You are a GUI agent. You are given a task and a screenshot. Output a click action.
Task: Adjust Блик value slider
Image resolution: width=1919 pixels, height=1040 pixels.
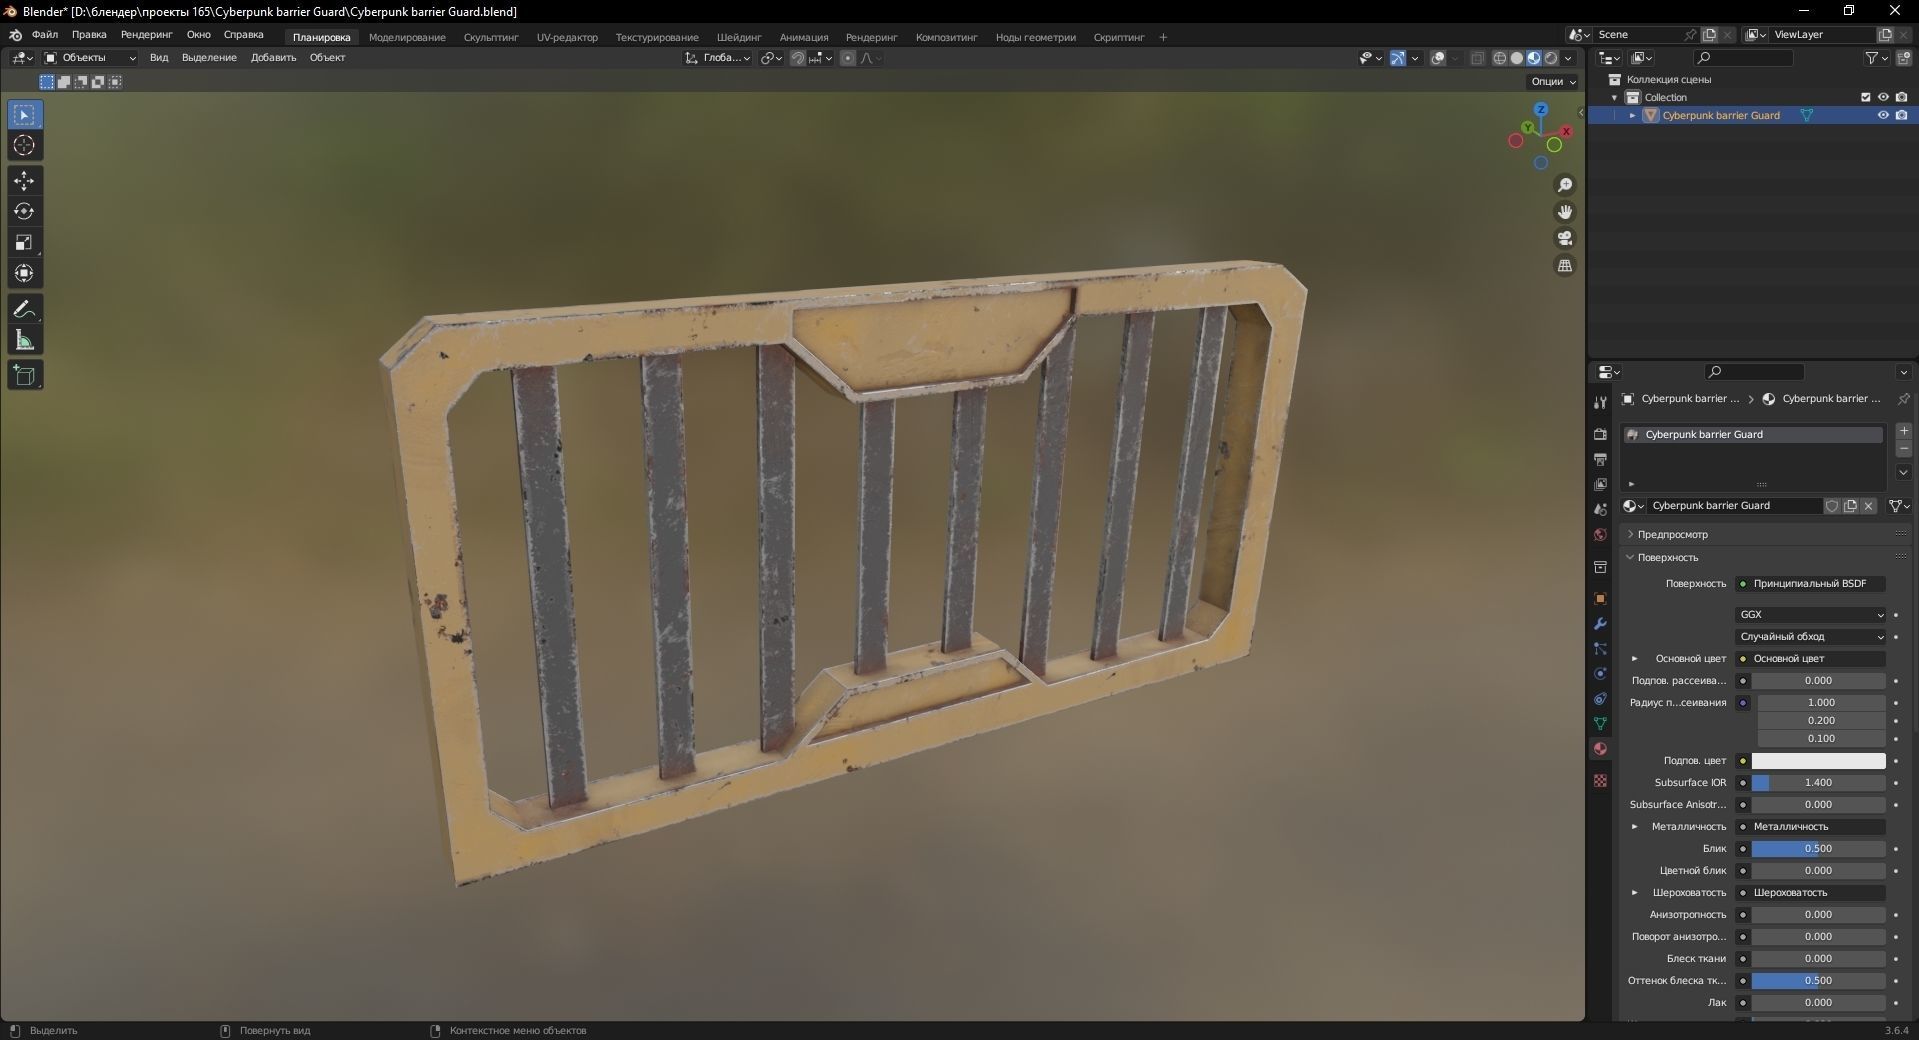click(1818, 849)
